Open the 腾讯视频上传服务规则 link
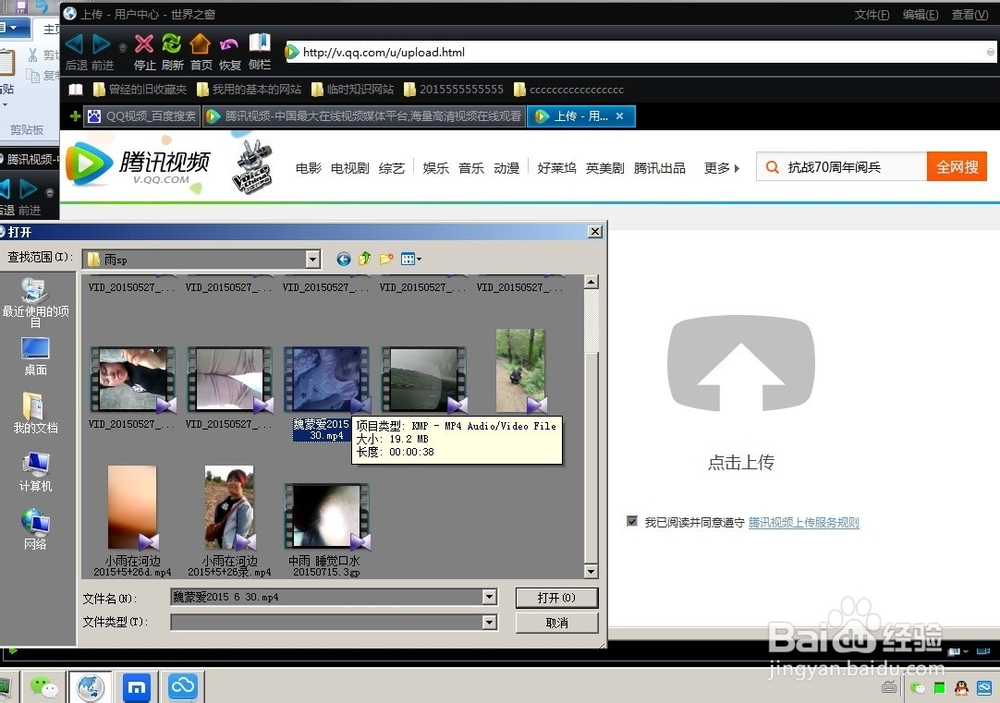The width and height of the screenshot is (1000, 703). [x=804, y=522]
